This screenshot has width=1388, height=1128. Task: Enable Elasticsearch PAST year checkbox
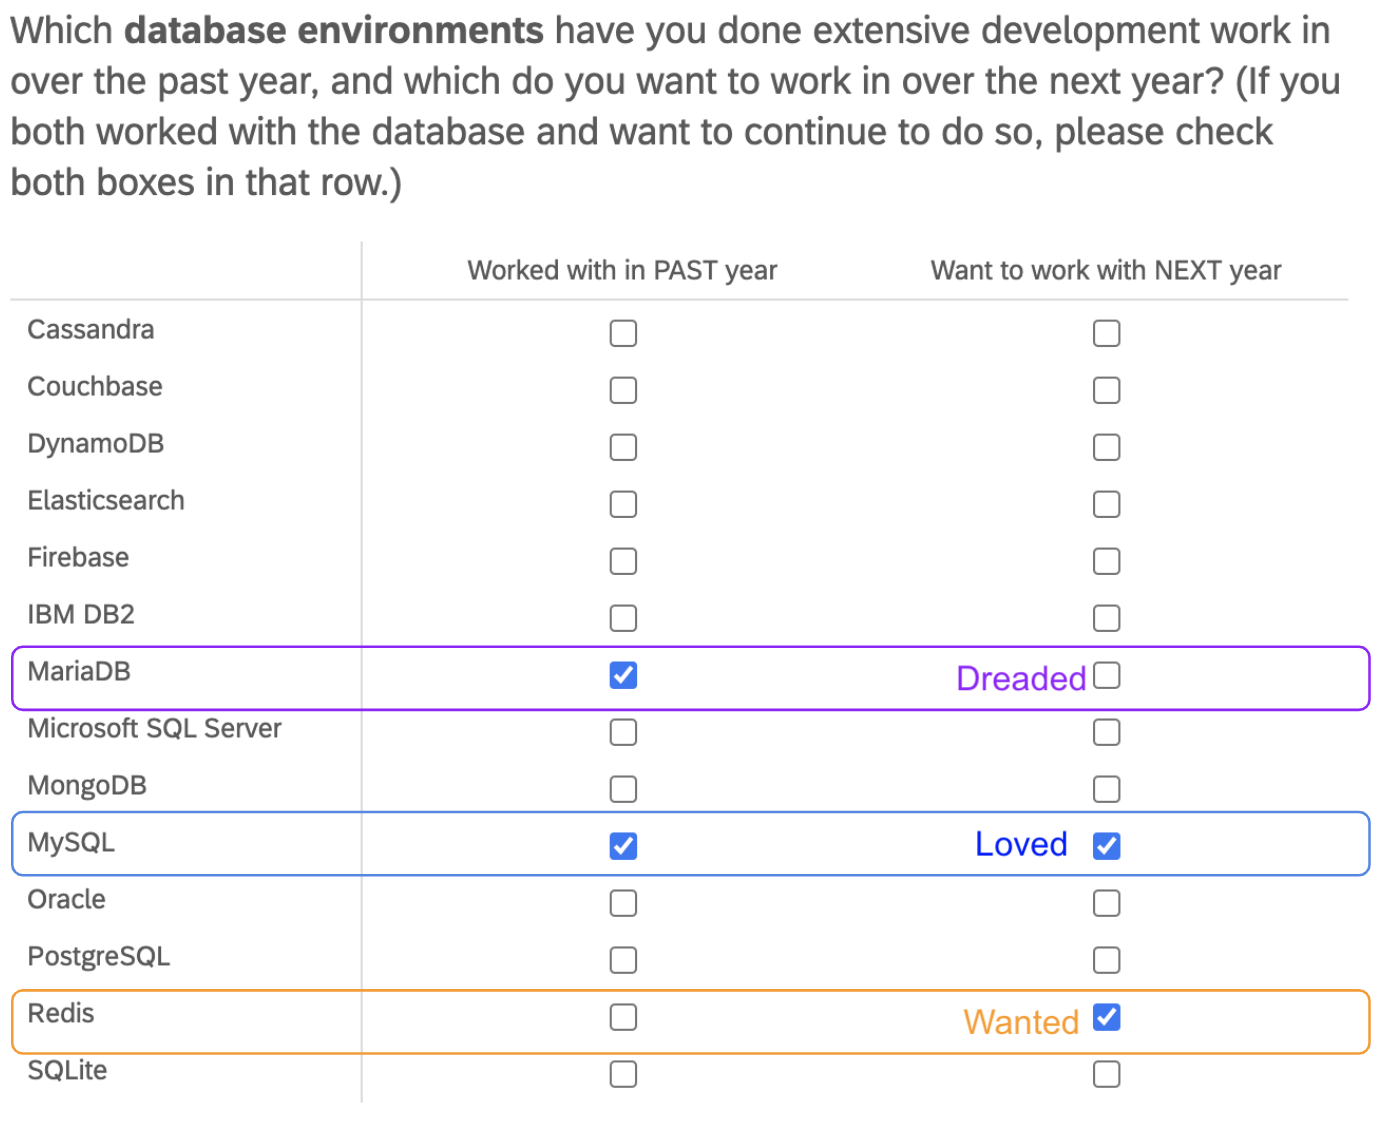click(623, 504)
